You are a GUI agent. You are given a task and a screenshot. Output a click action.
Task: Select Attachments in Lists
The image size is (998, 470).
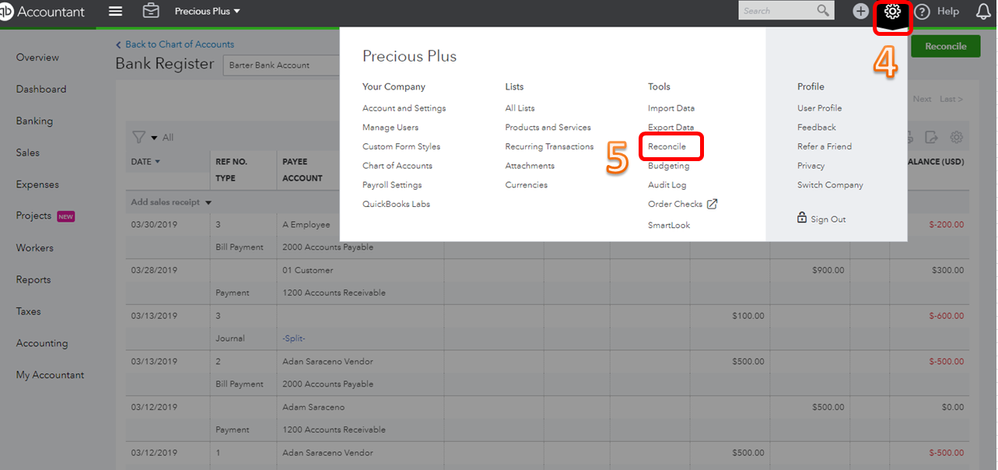530,166
